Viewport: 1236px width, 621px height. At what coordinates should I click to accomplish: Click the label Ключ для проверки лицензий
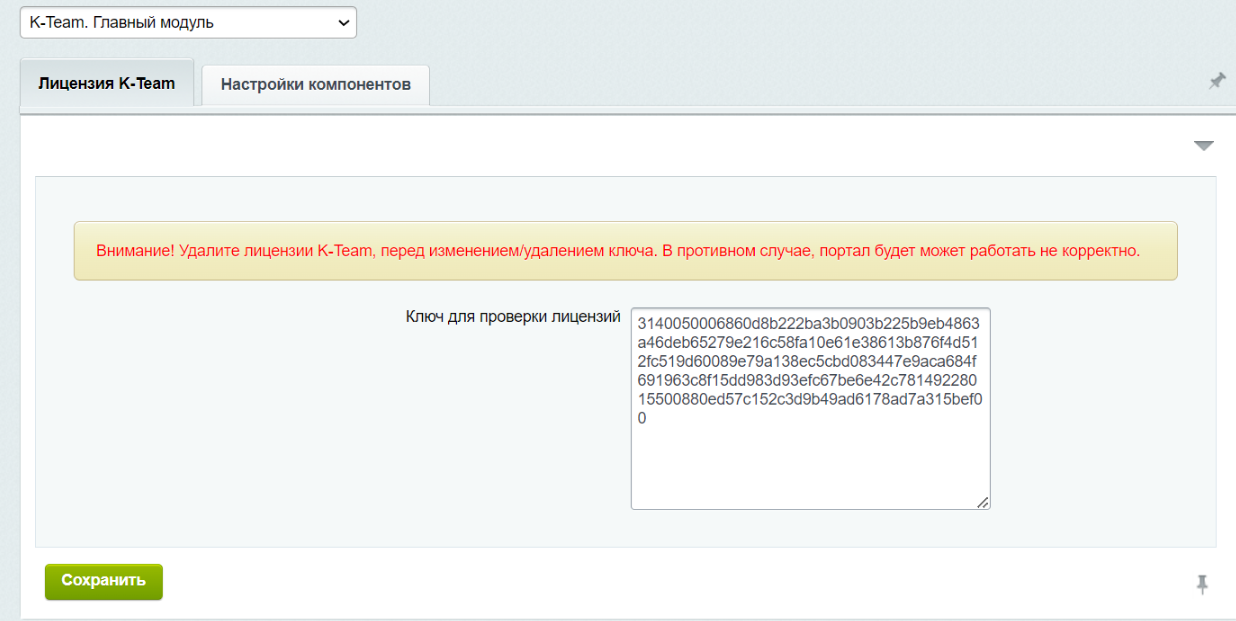[513, 316]
